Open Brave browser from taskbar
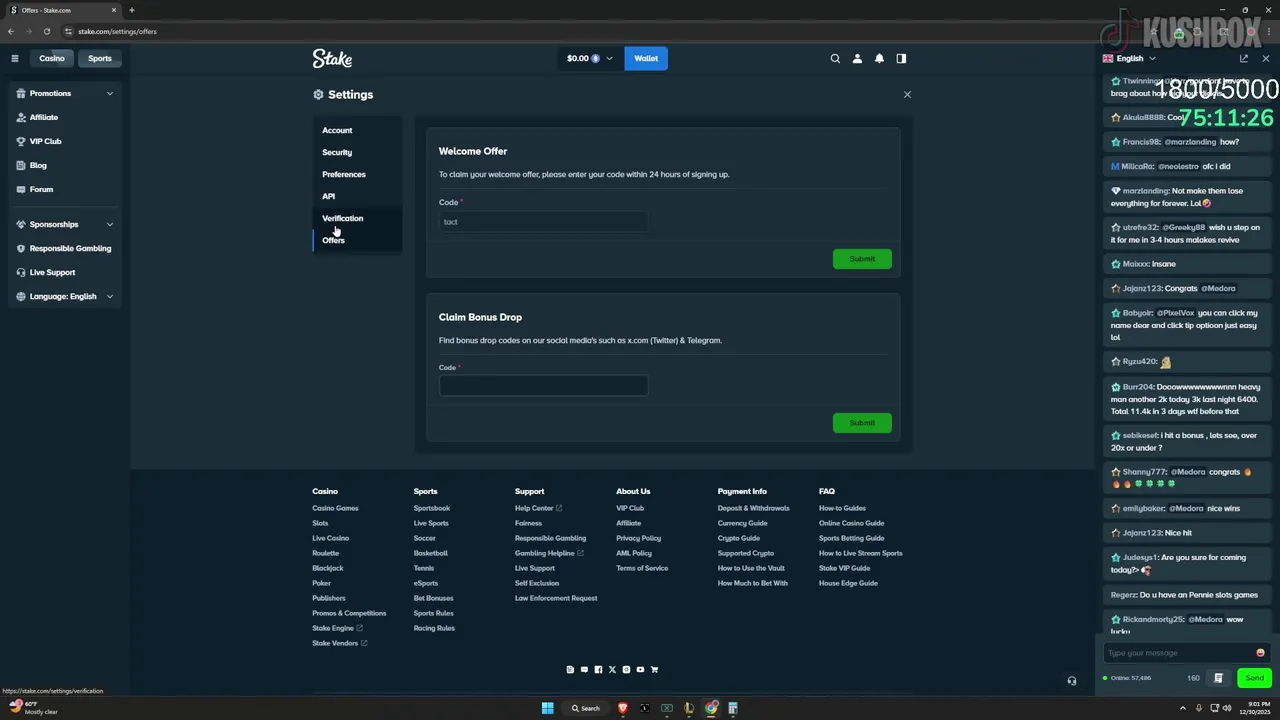 pos(622,708)
